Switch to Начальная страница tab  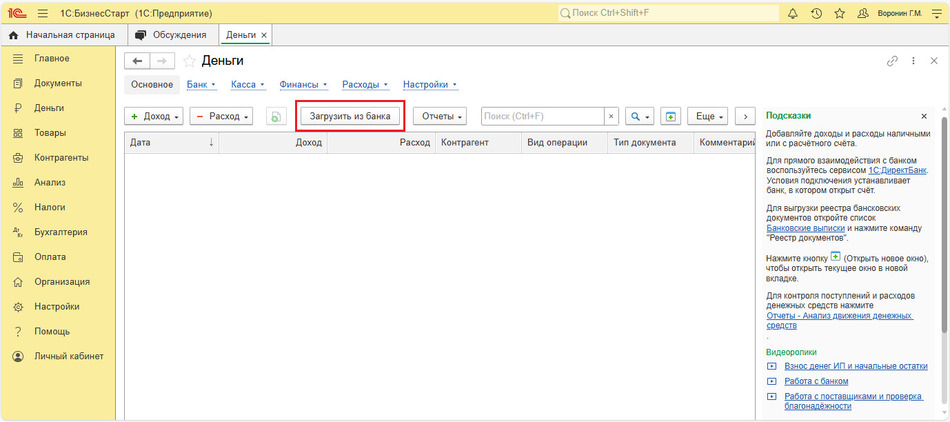[x=62, y=35]
